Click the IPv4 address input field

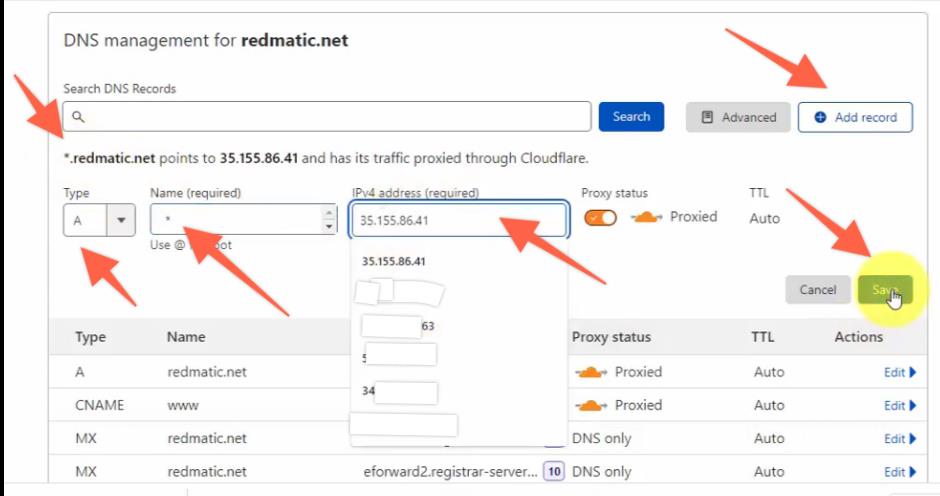point(459,220)
